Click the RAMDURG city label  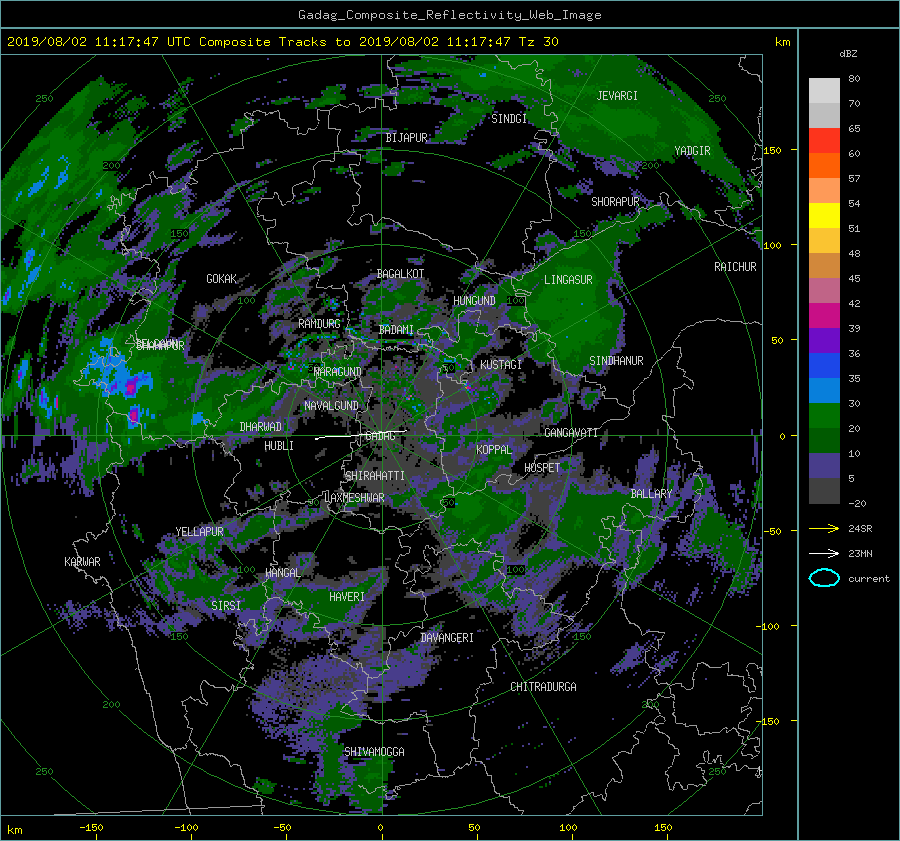click(x=319, y=324)
